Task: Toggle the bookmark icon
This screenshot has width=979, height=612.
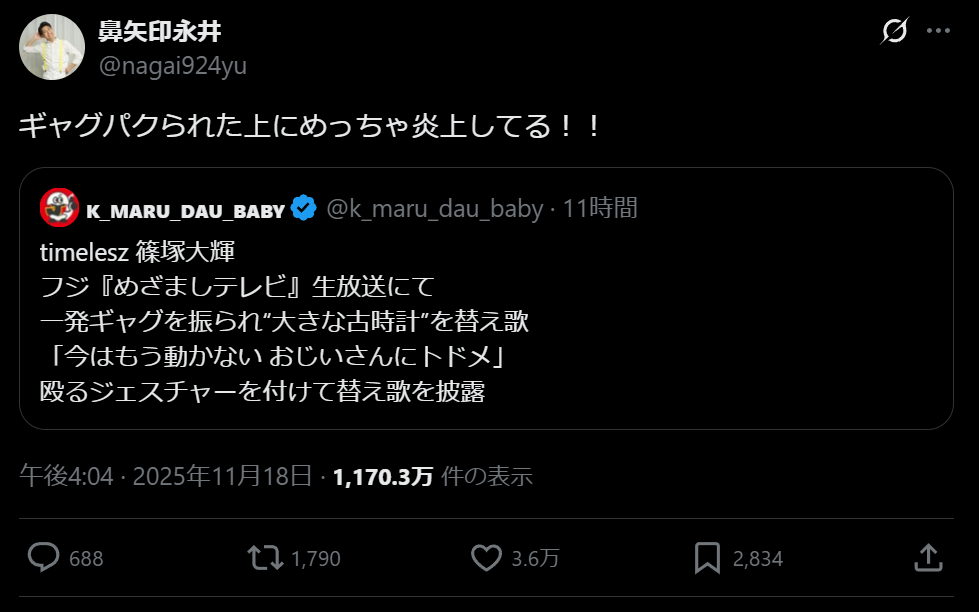Action: 708,558
